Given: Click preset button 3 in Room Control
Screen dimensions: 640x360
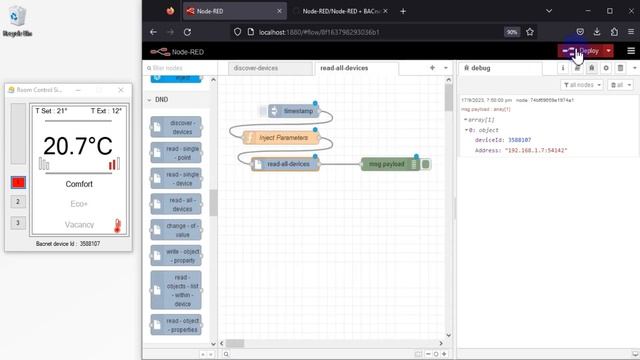Looking at the screenshot, I should (x=18, y=223).
